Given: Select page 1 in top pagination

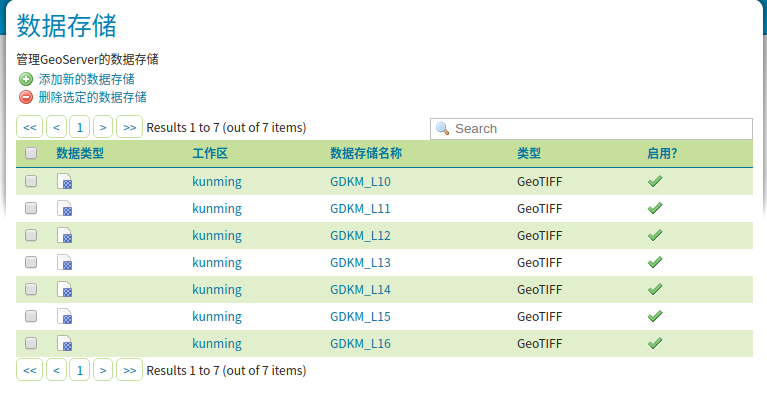Looking at the screenshot, I should (80, 127).
